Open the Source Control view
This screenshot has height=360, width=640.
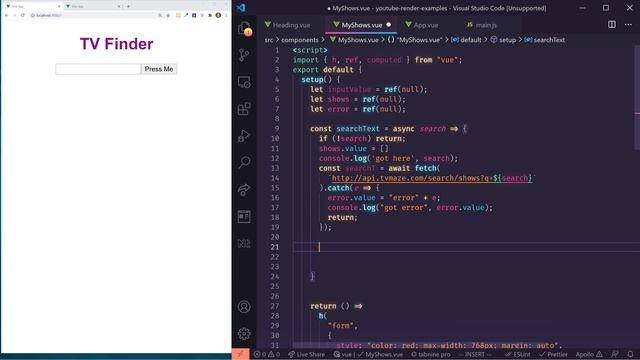tap(244, 55)
